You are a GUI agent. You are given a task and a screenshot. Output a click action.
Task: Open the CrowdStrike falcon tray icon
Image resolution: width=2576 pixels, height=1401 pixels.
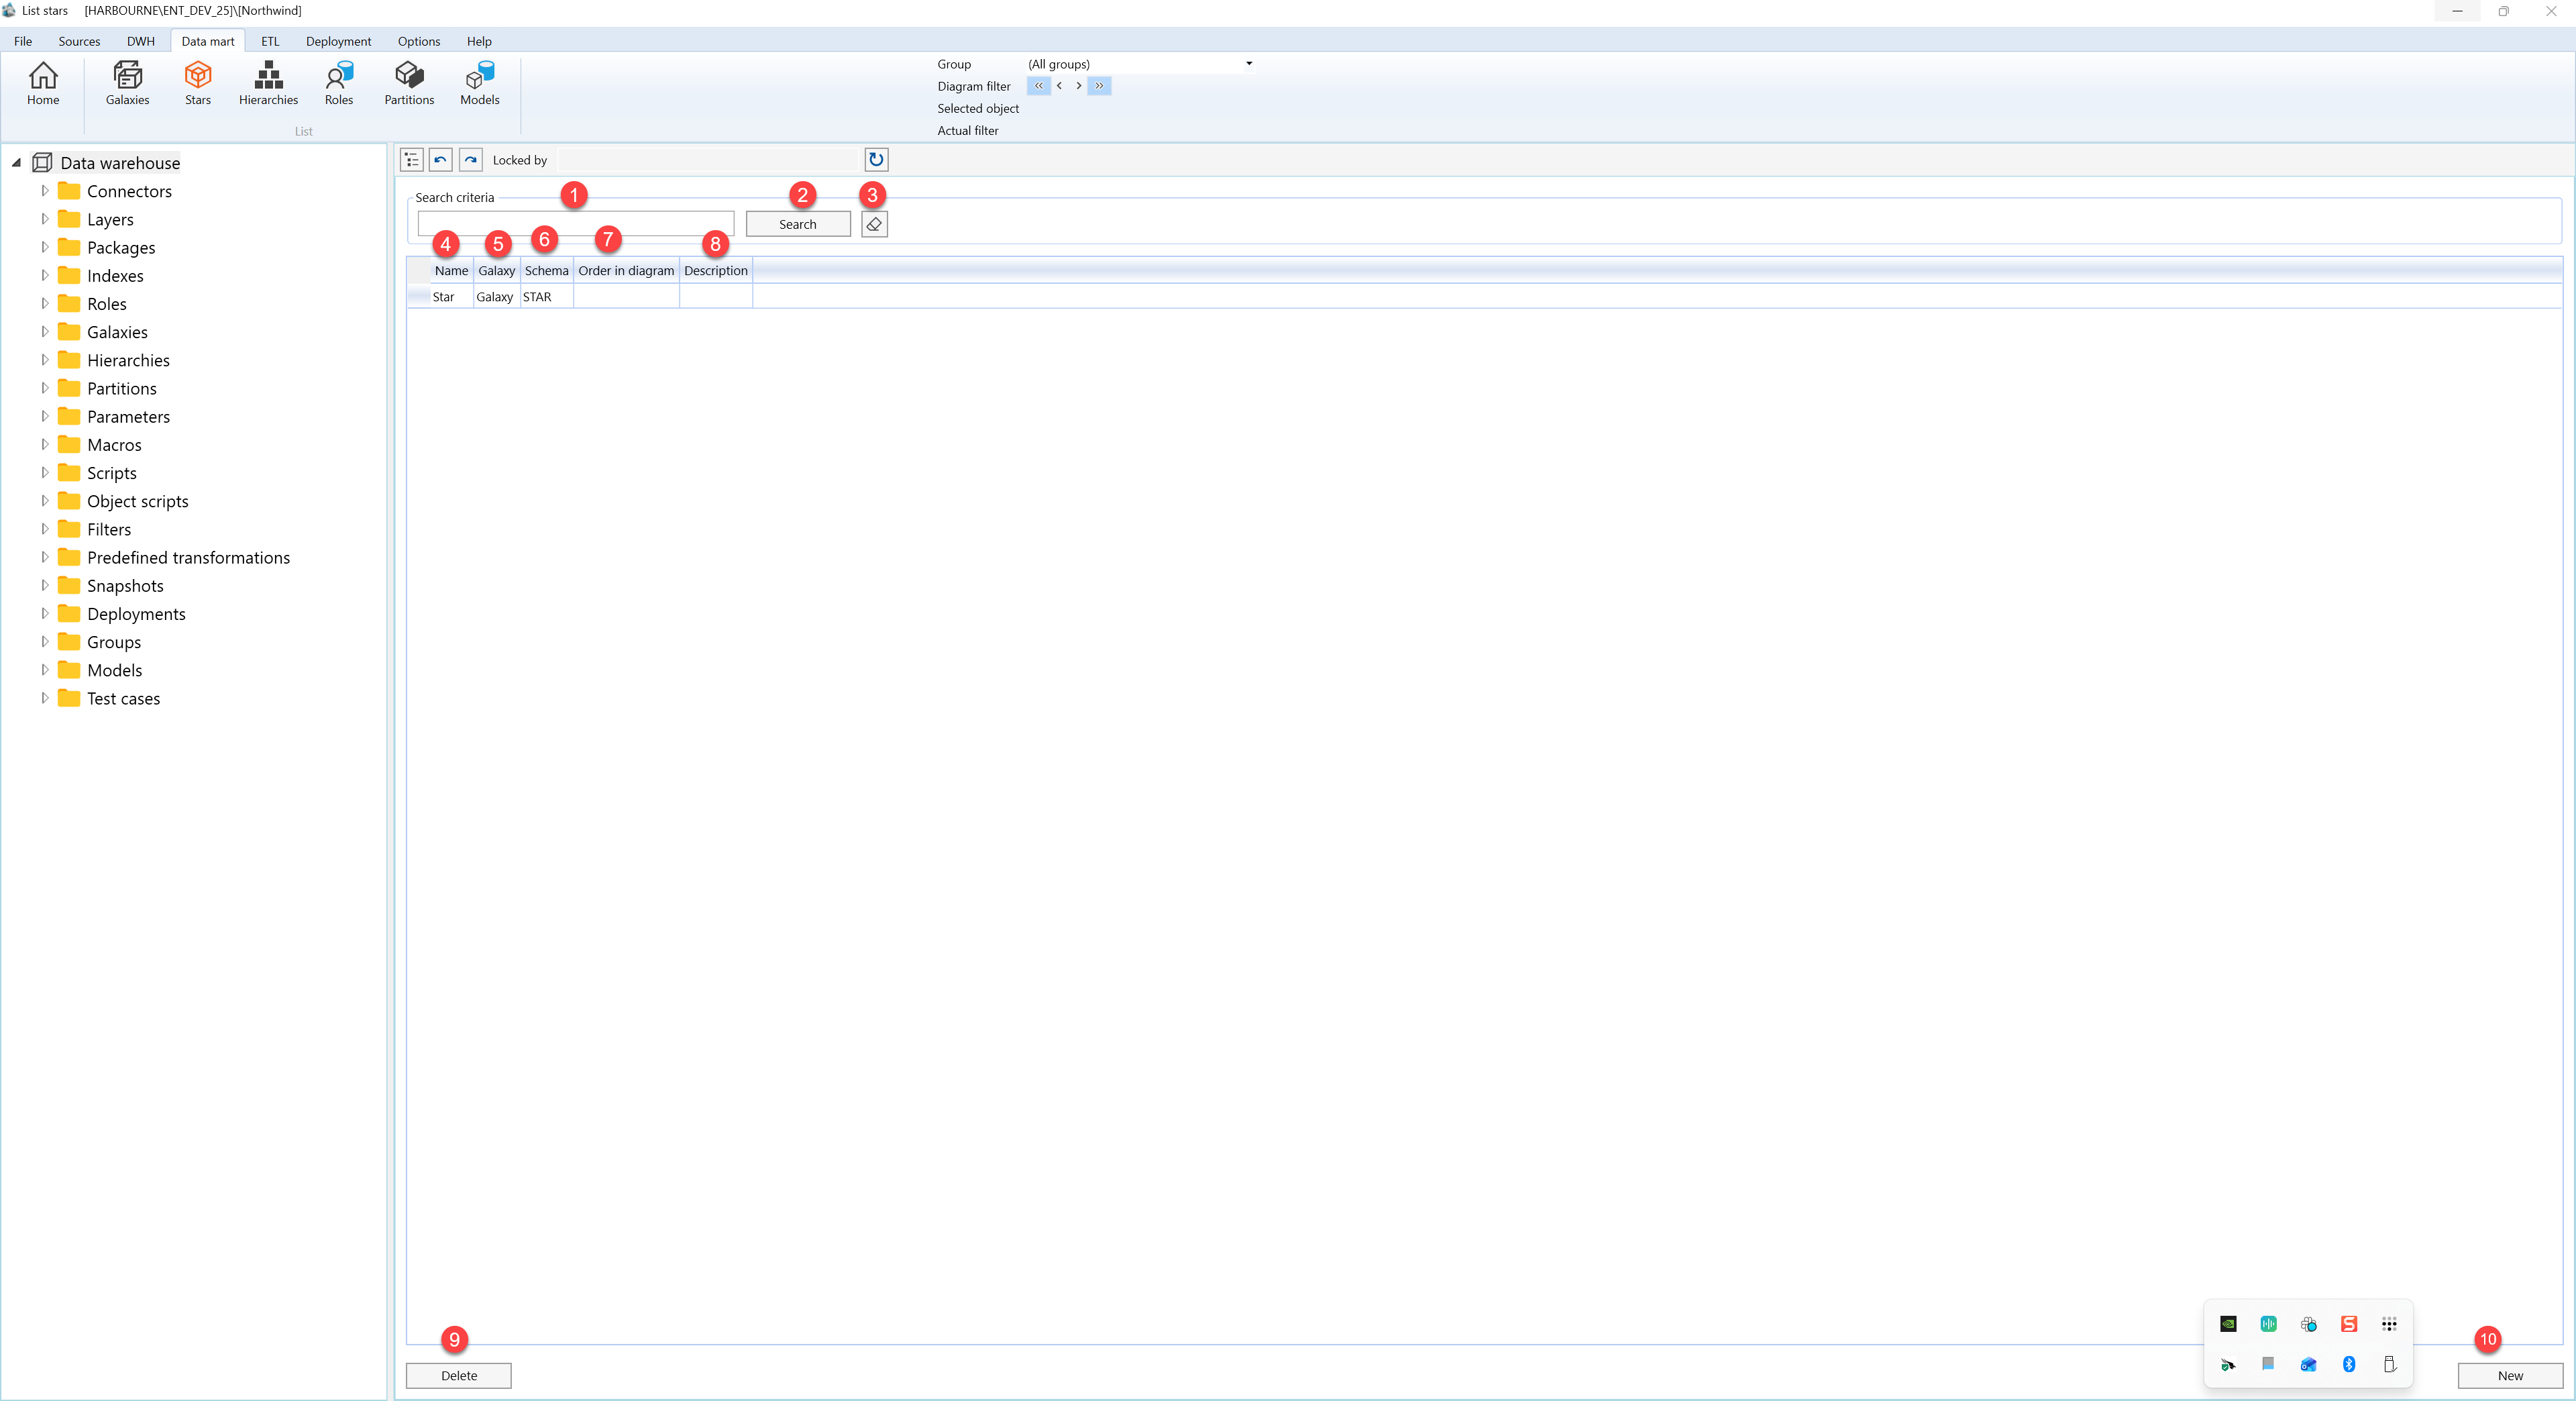pyautogui.click(x=2228, y=1364)
